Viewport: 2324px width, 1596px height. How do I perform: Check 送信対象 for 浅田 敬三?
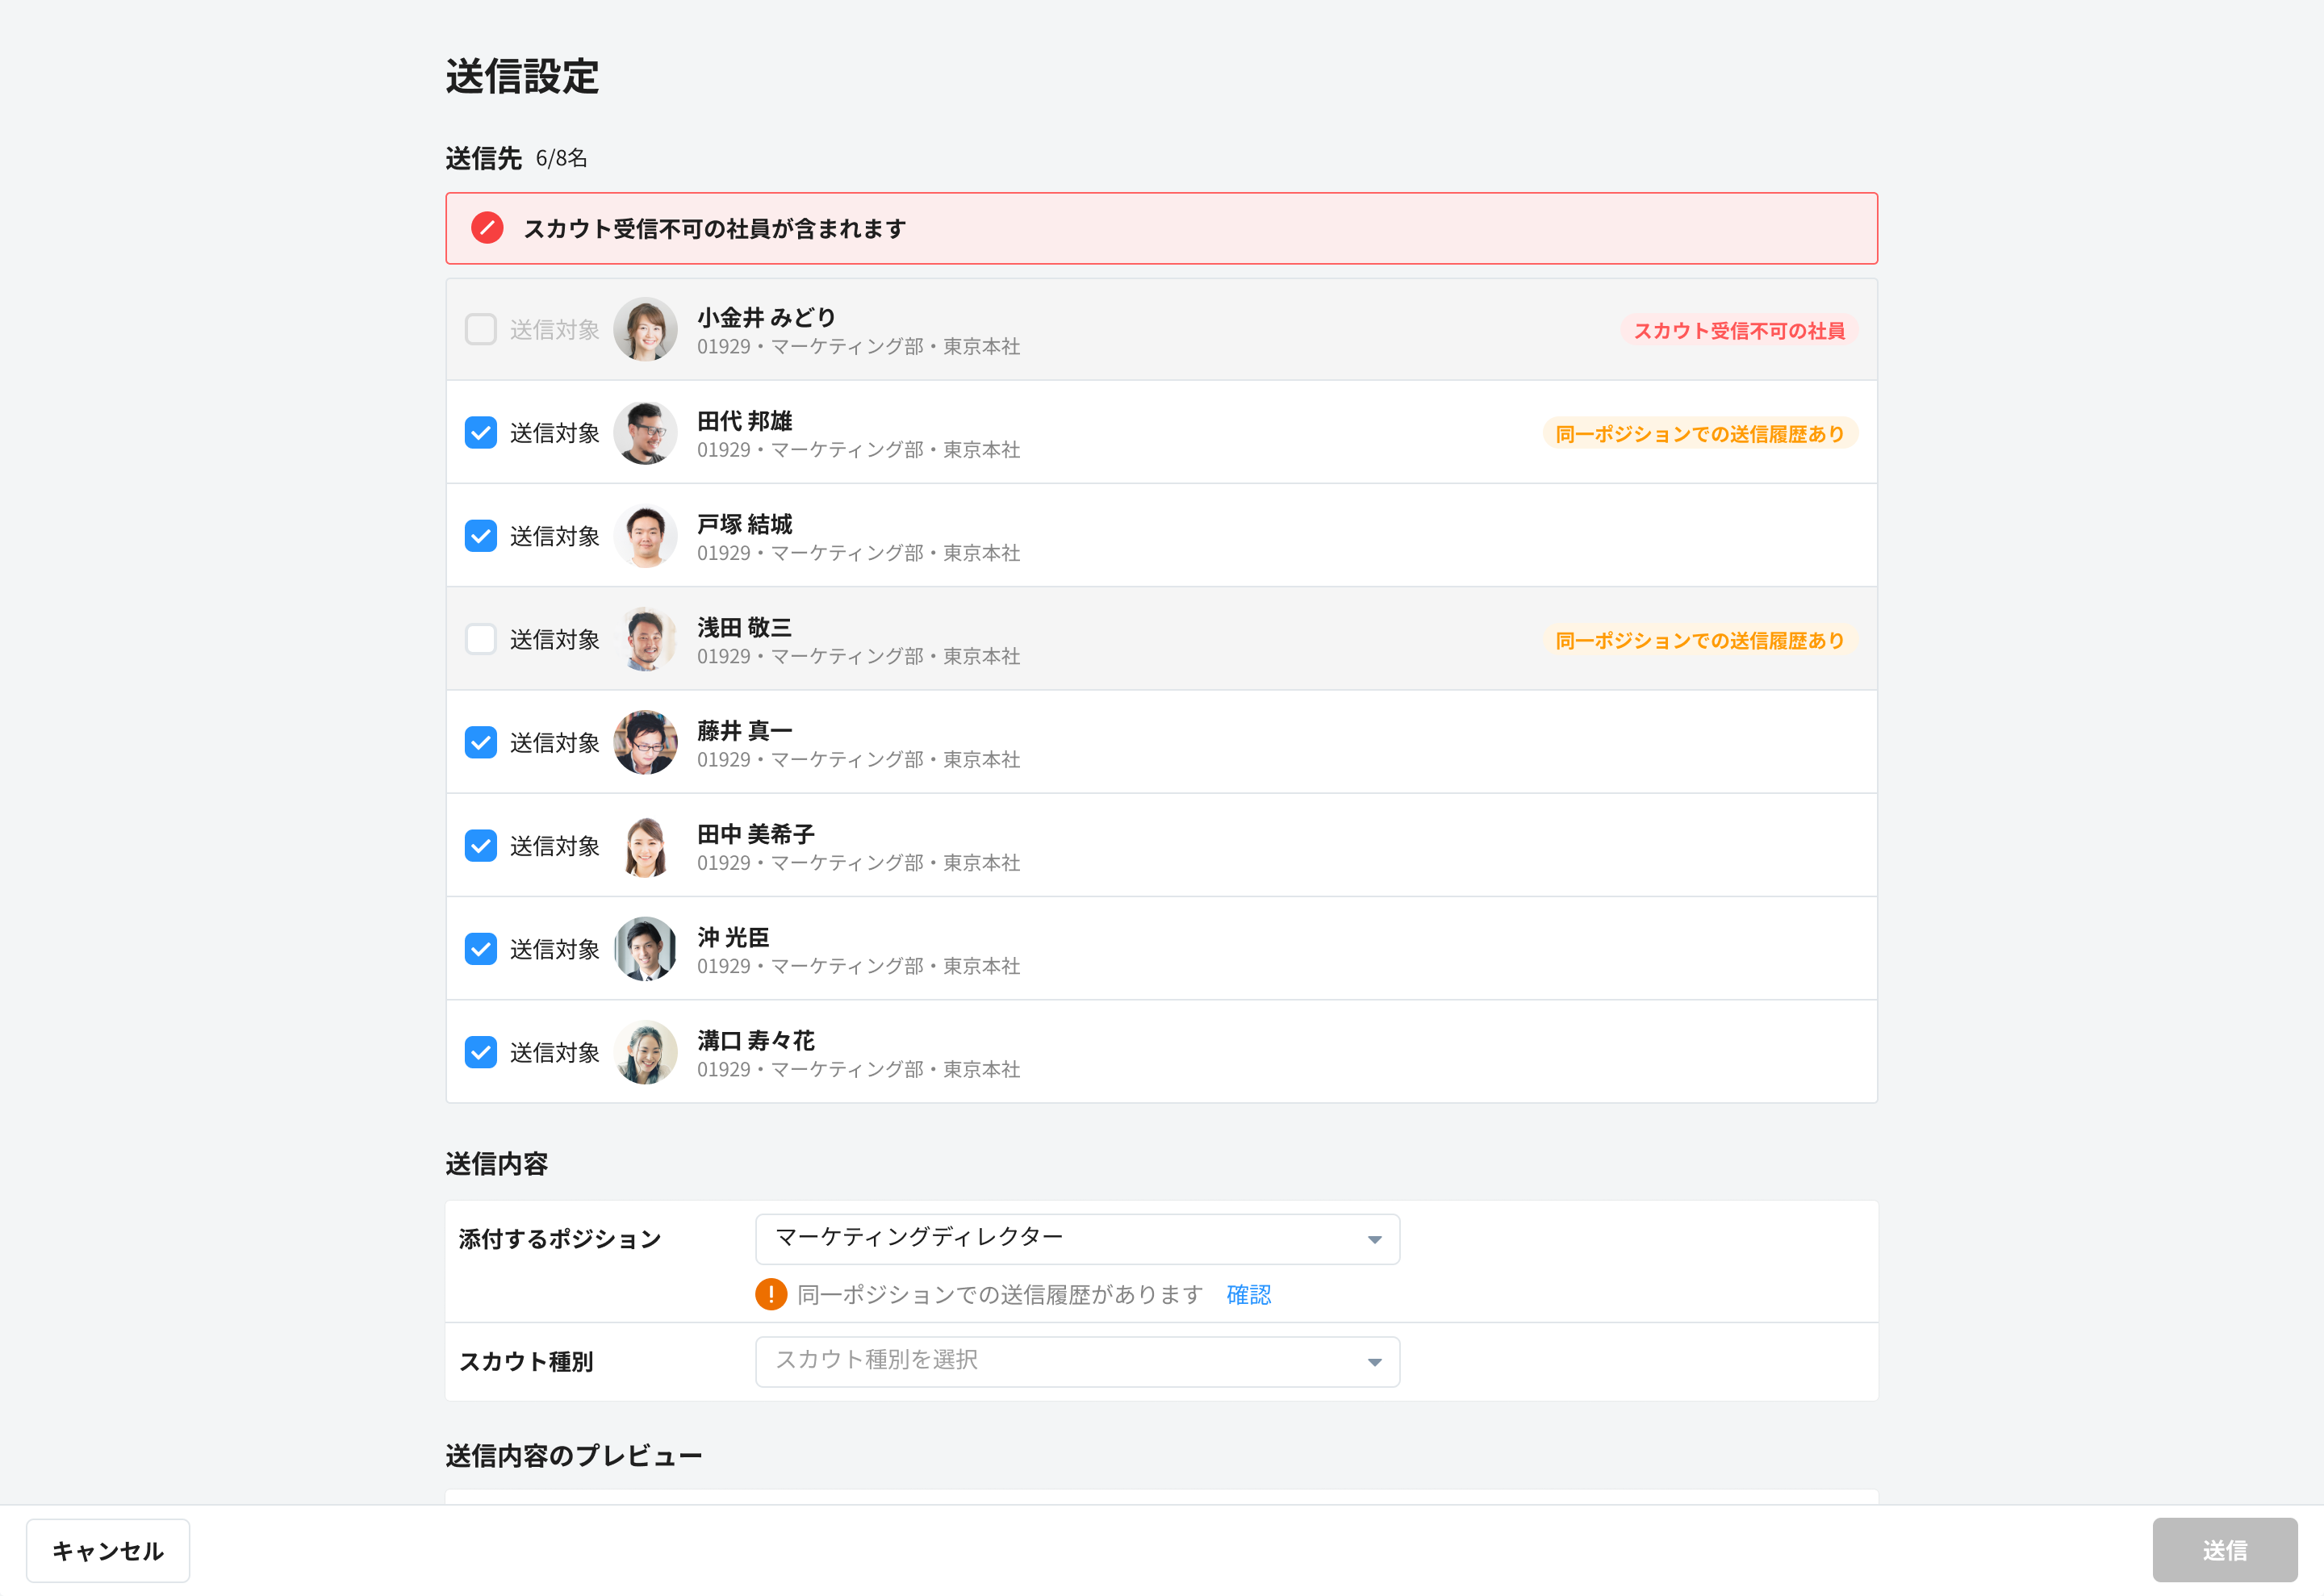point(481,639)
